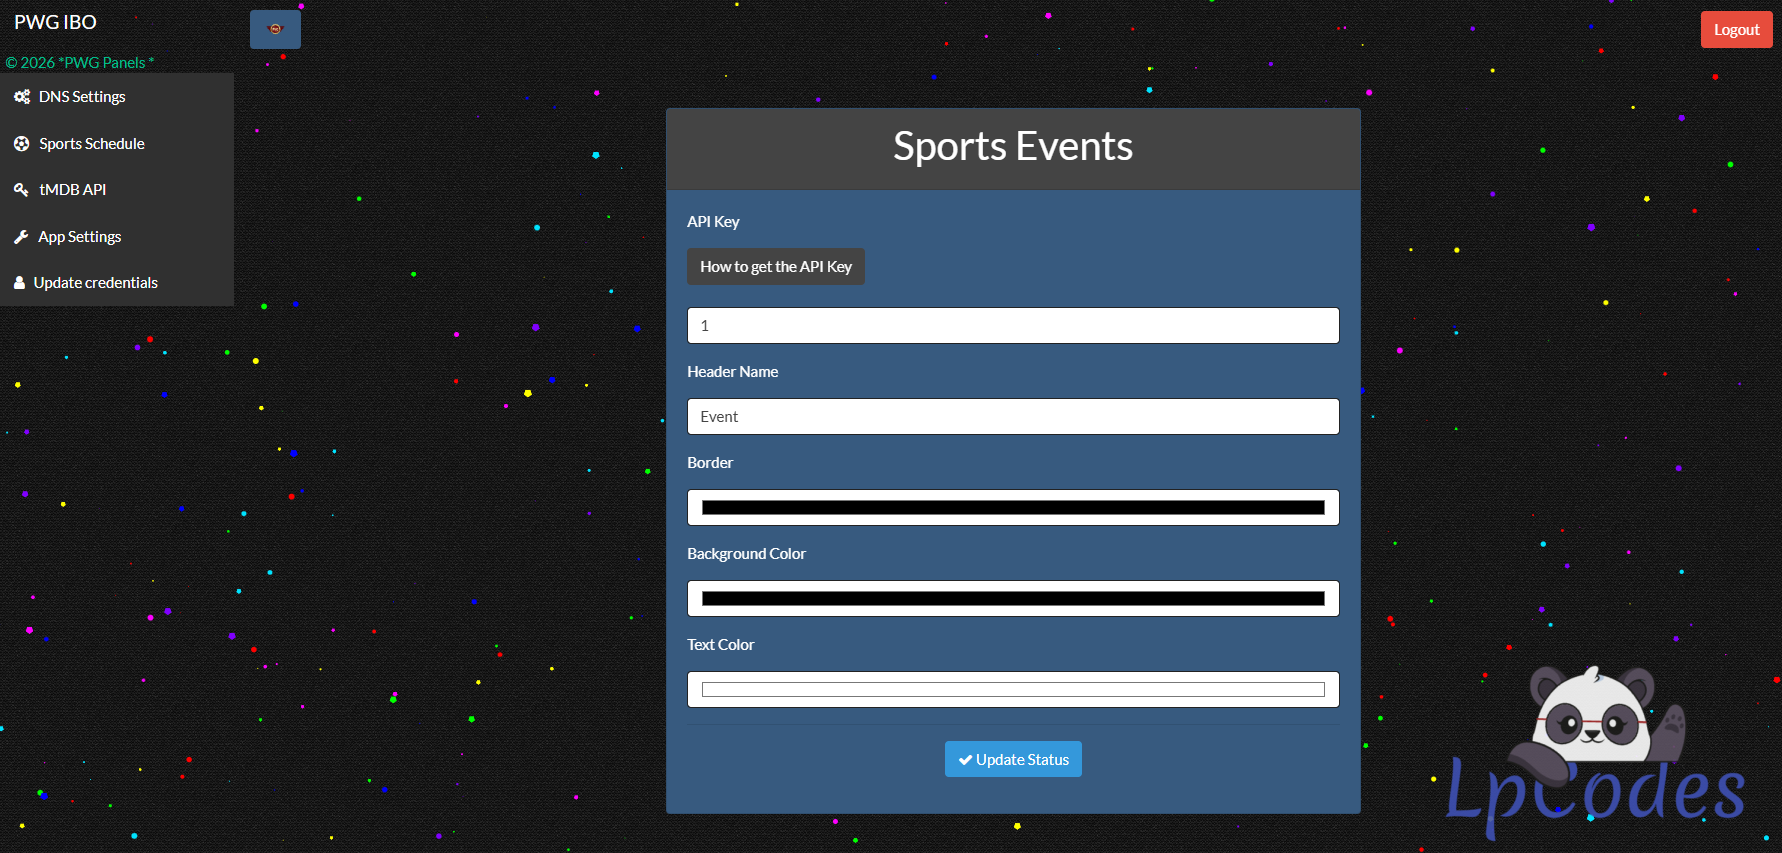Go to Sports Schedule in sidebar
The image size is (1782, 853).
coord(92,144)
